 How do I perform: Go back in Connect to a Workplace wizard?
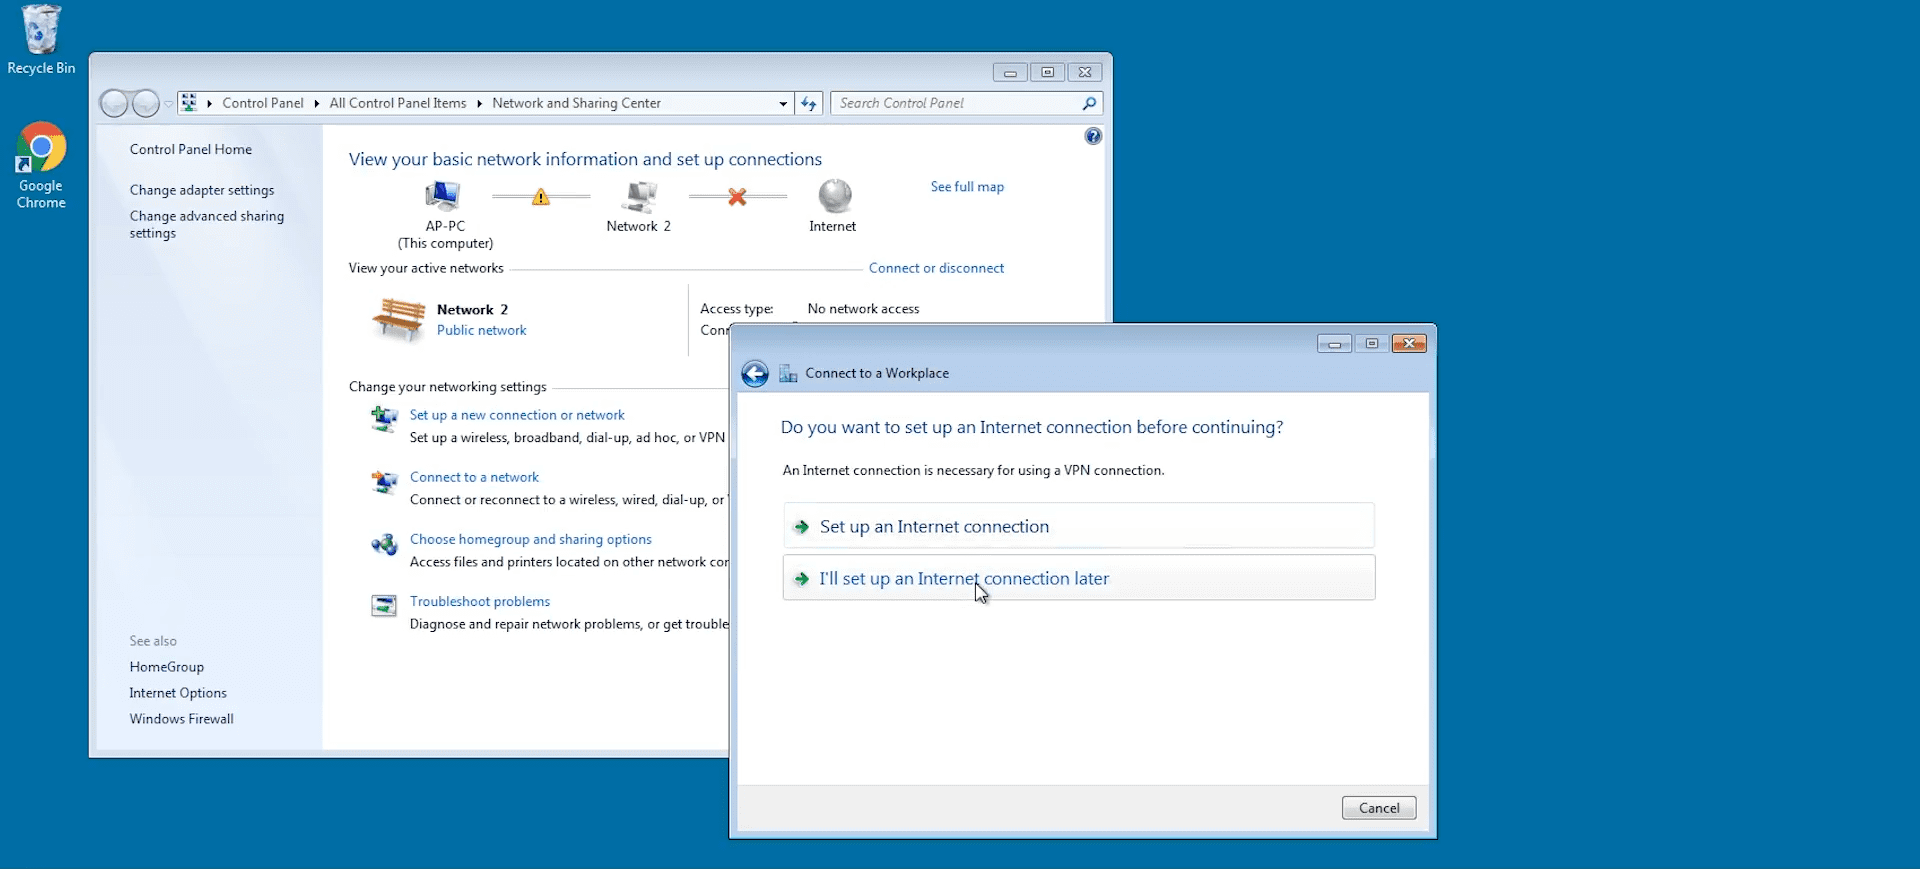pyautogui.click(x=755, y=374)
